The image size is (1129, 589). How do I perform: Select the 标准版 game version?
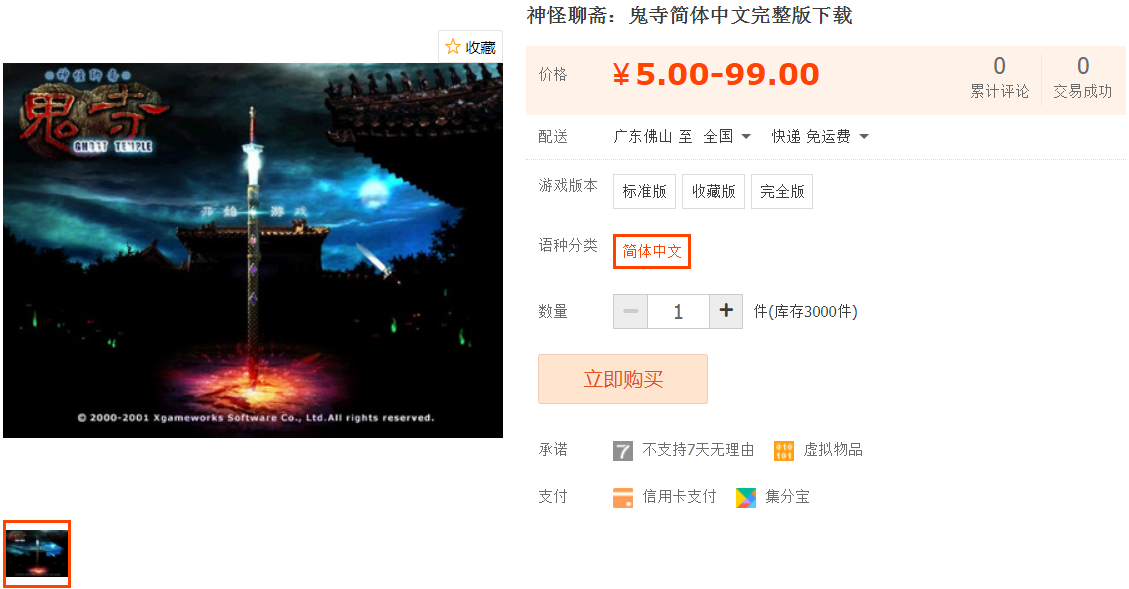click(644, 192)
